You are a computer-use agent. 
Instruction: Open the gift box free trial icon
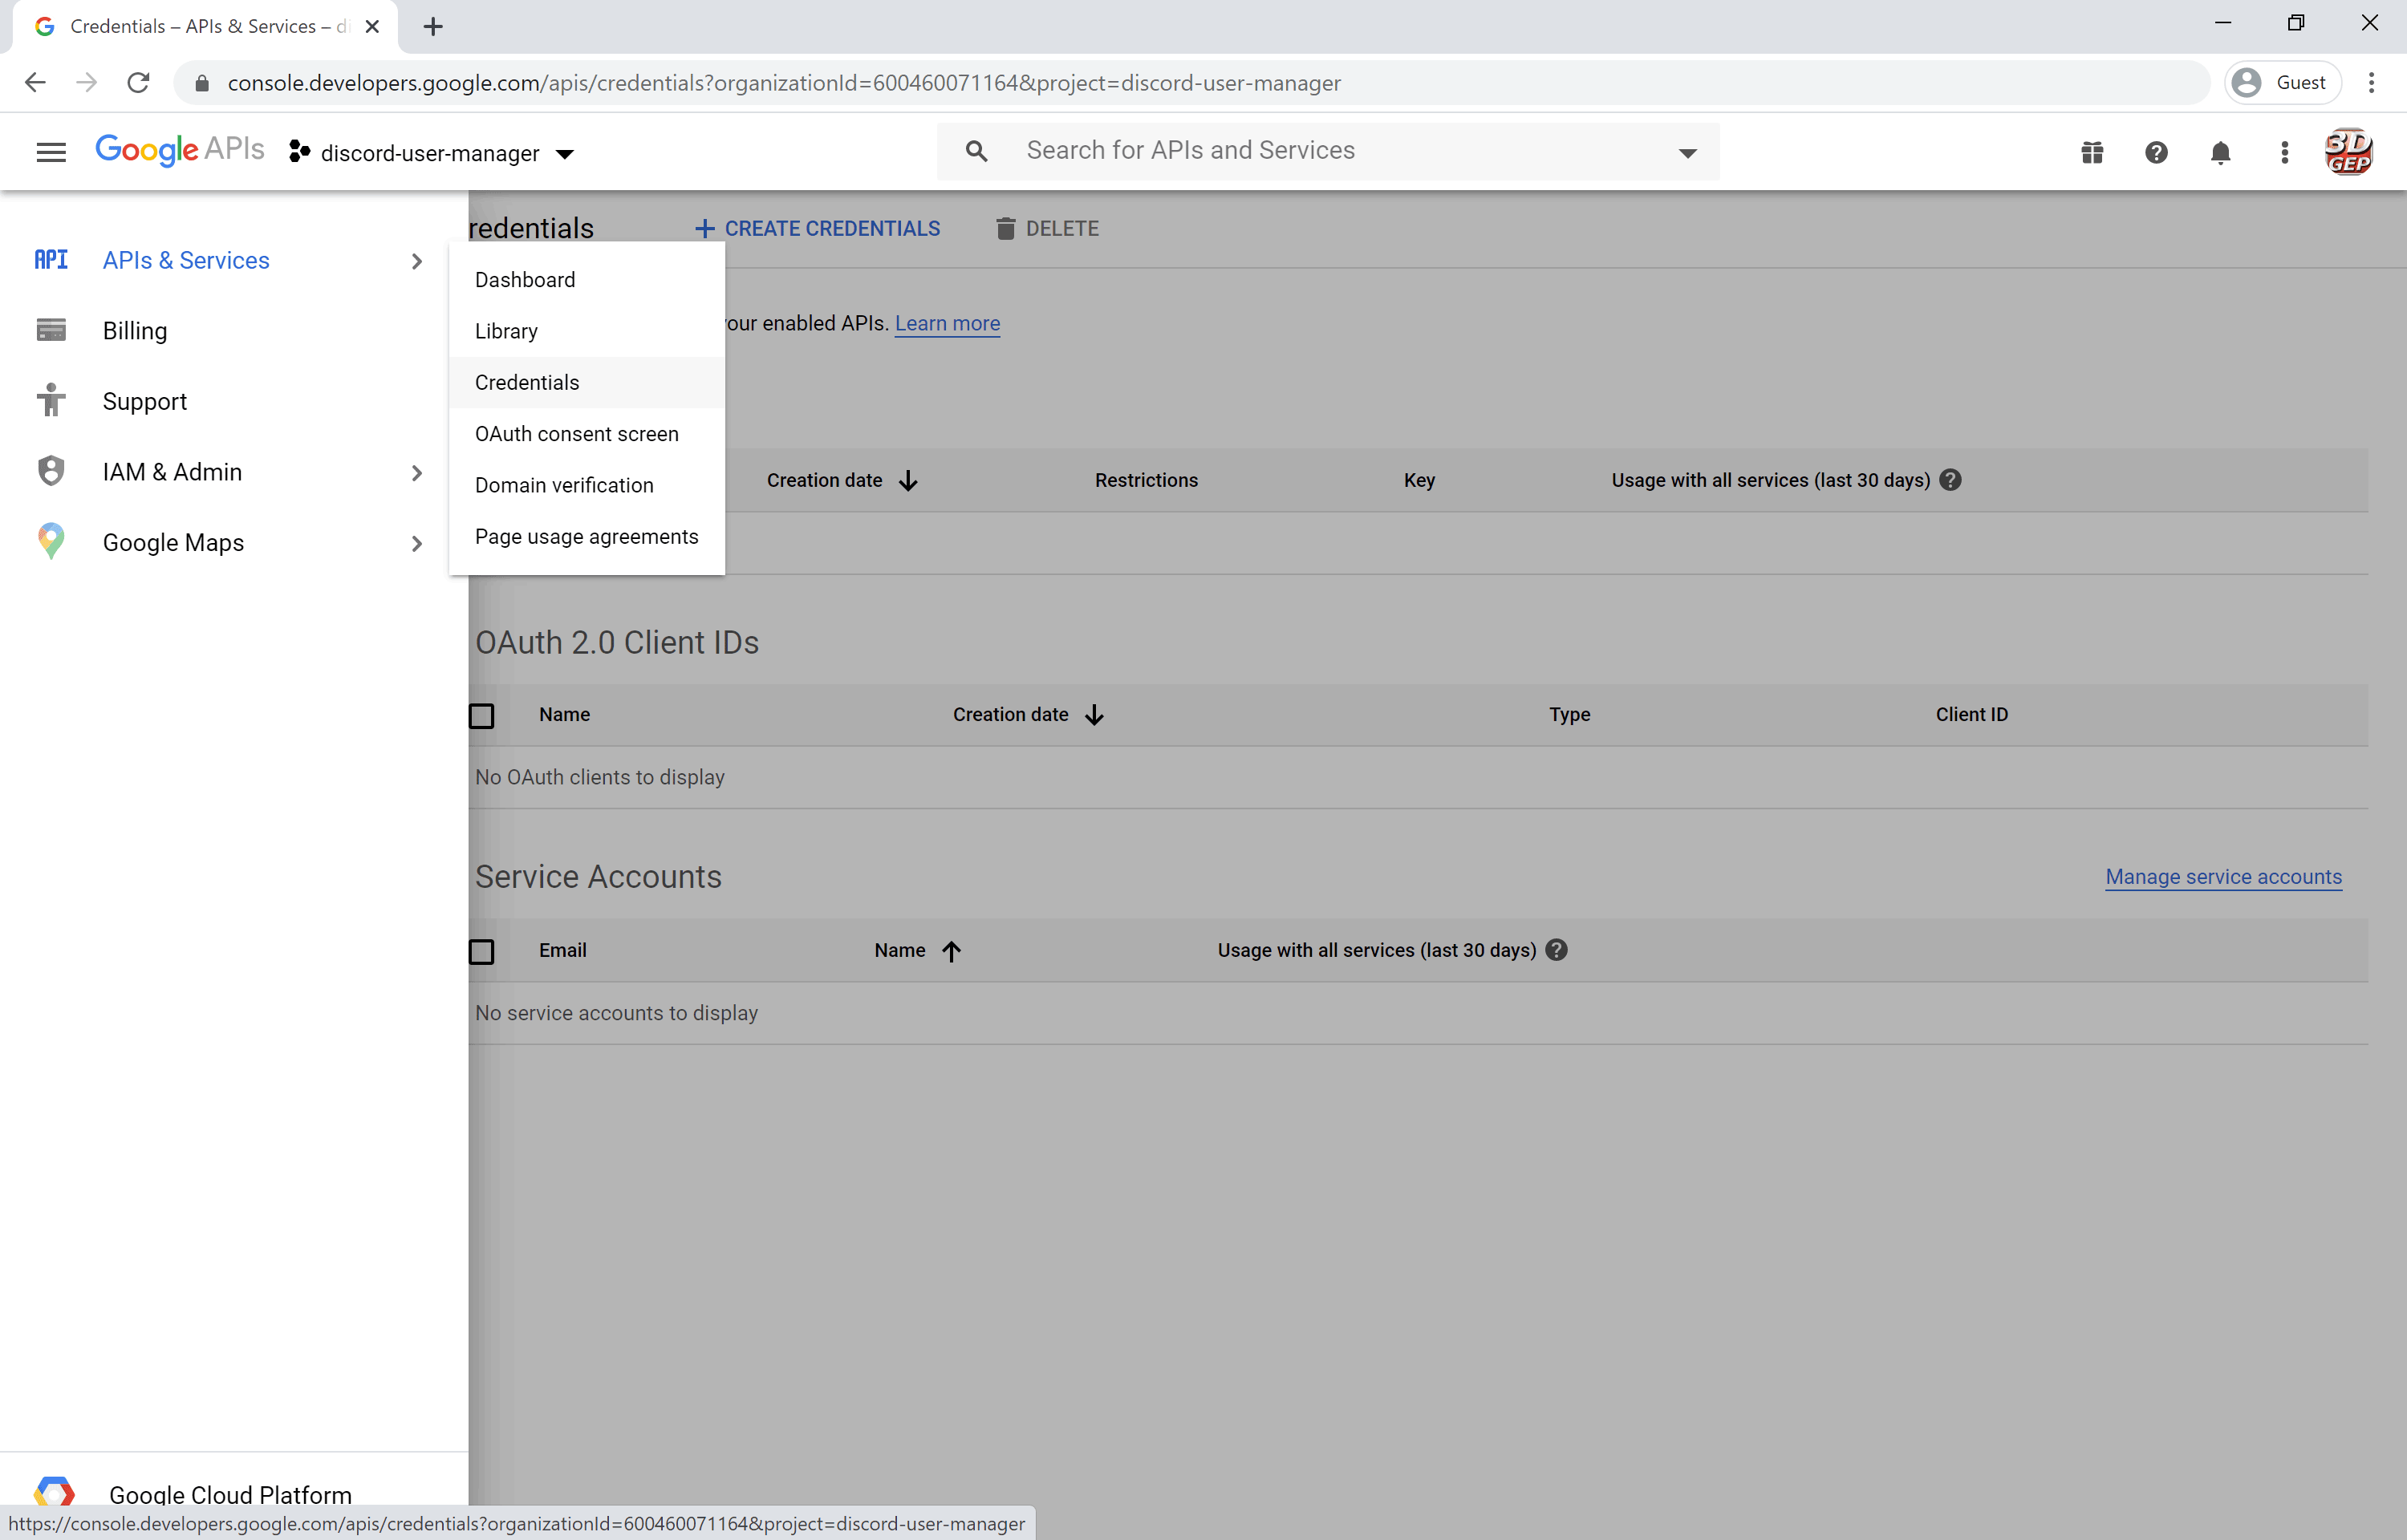[2092, 152]
